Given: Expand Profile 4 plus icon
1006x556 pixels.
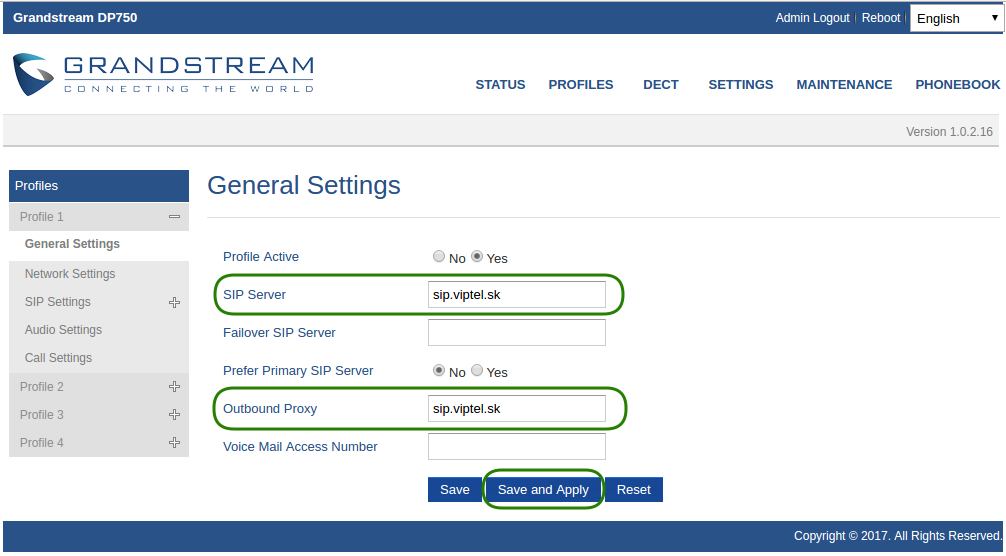Looking at the screenshot, I should click(x=175, y=442).
